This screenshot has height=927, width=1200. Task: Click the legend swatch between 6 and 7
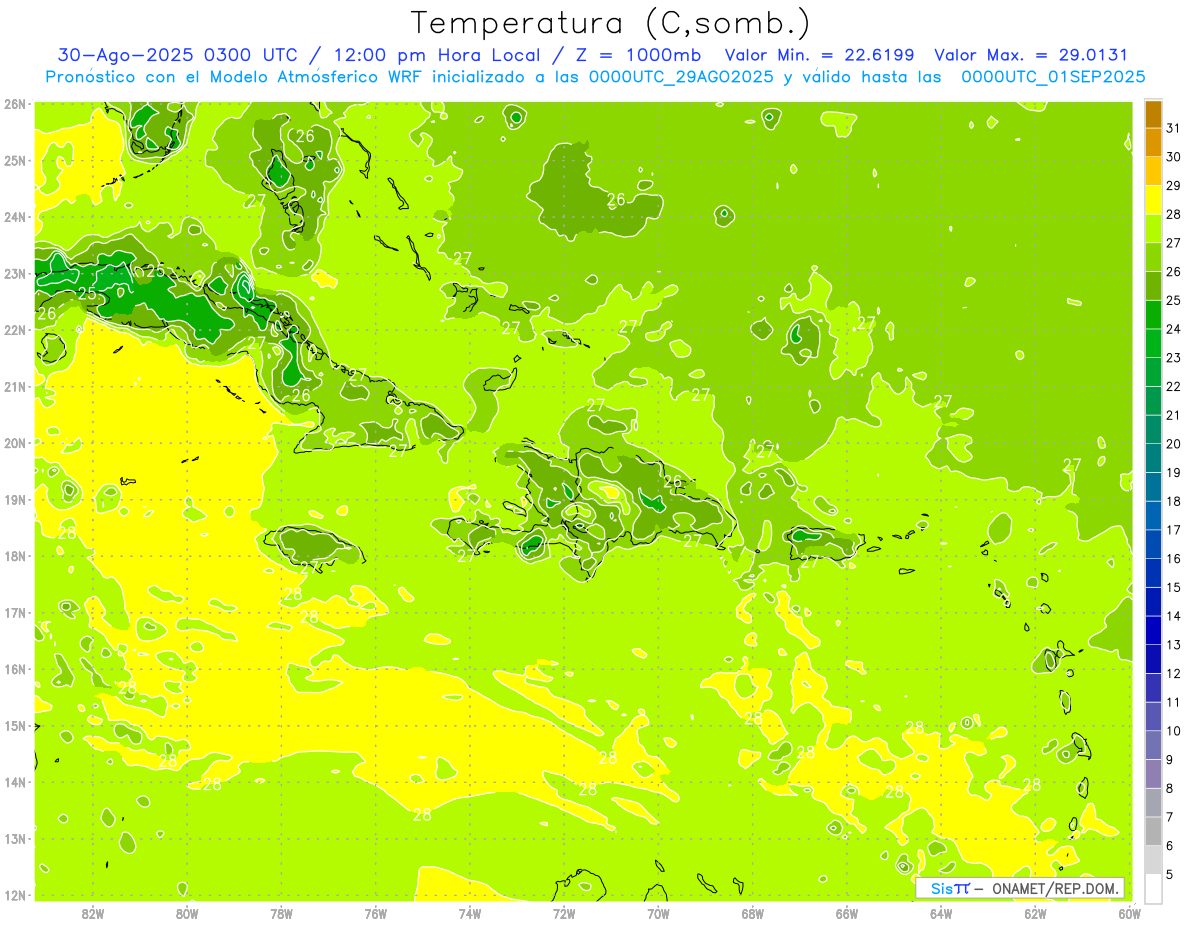[x=1153, y=831]
